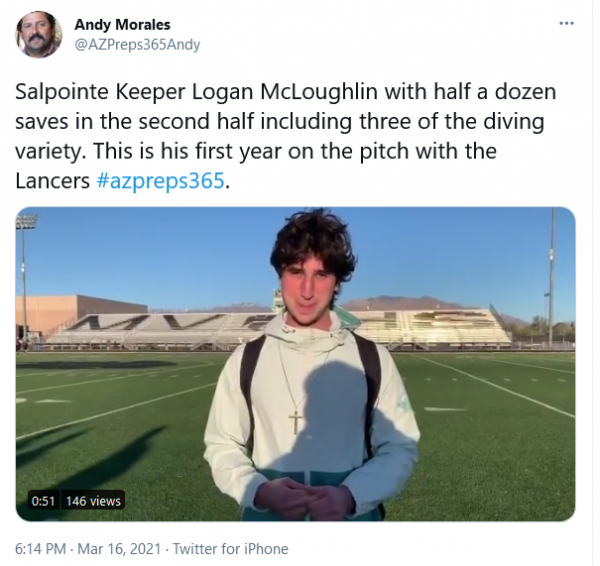Screen dimensions: 600x566
Task: Click the tan building behind the bleachers
Action: click(81, 313)
